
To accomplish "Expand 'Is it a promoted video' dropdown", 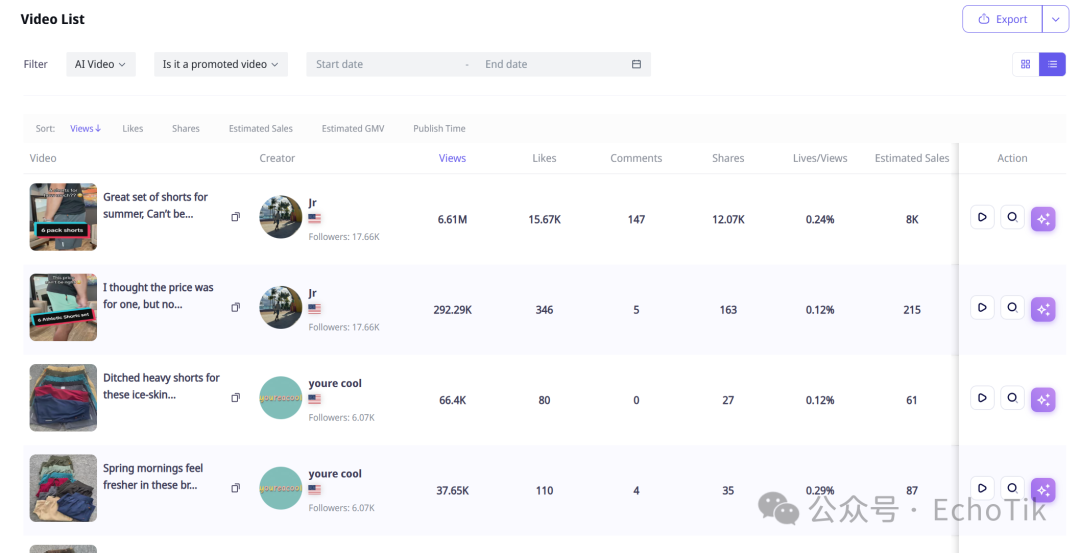I will [x=221, y=64].
